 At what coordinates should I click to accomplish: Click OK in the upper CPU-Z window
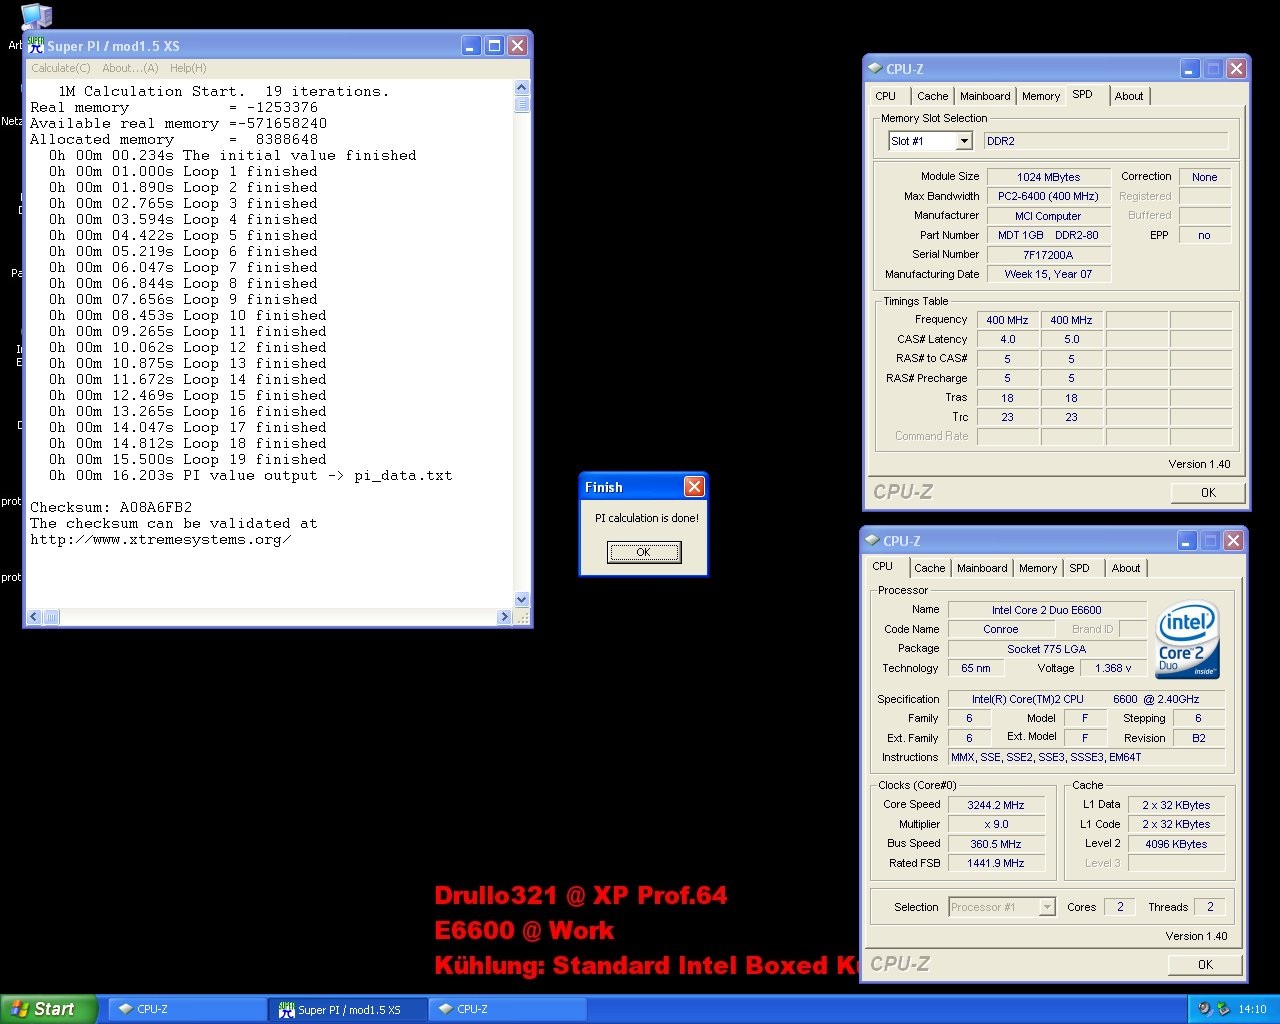[1208, 492]
